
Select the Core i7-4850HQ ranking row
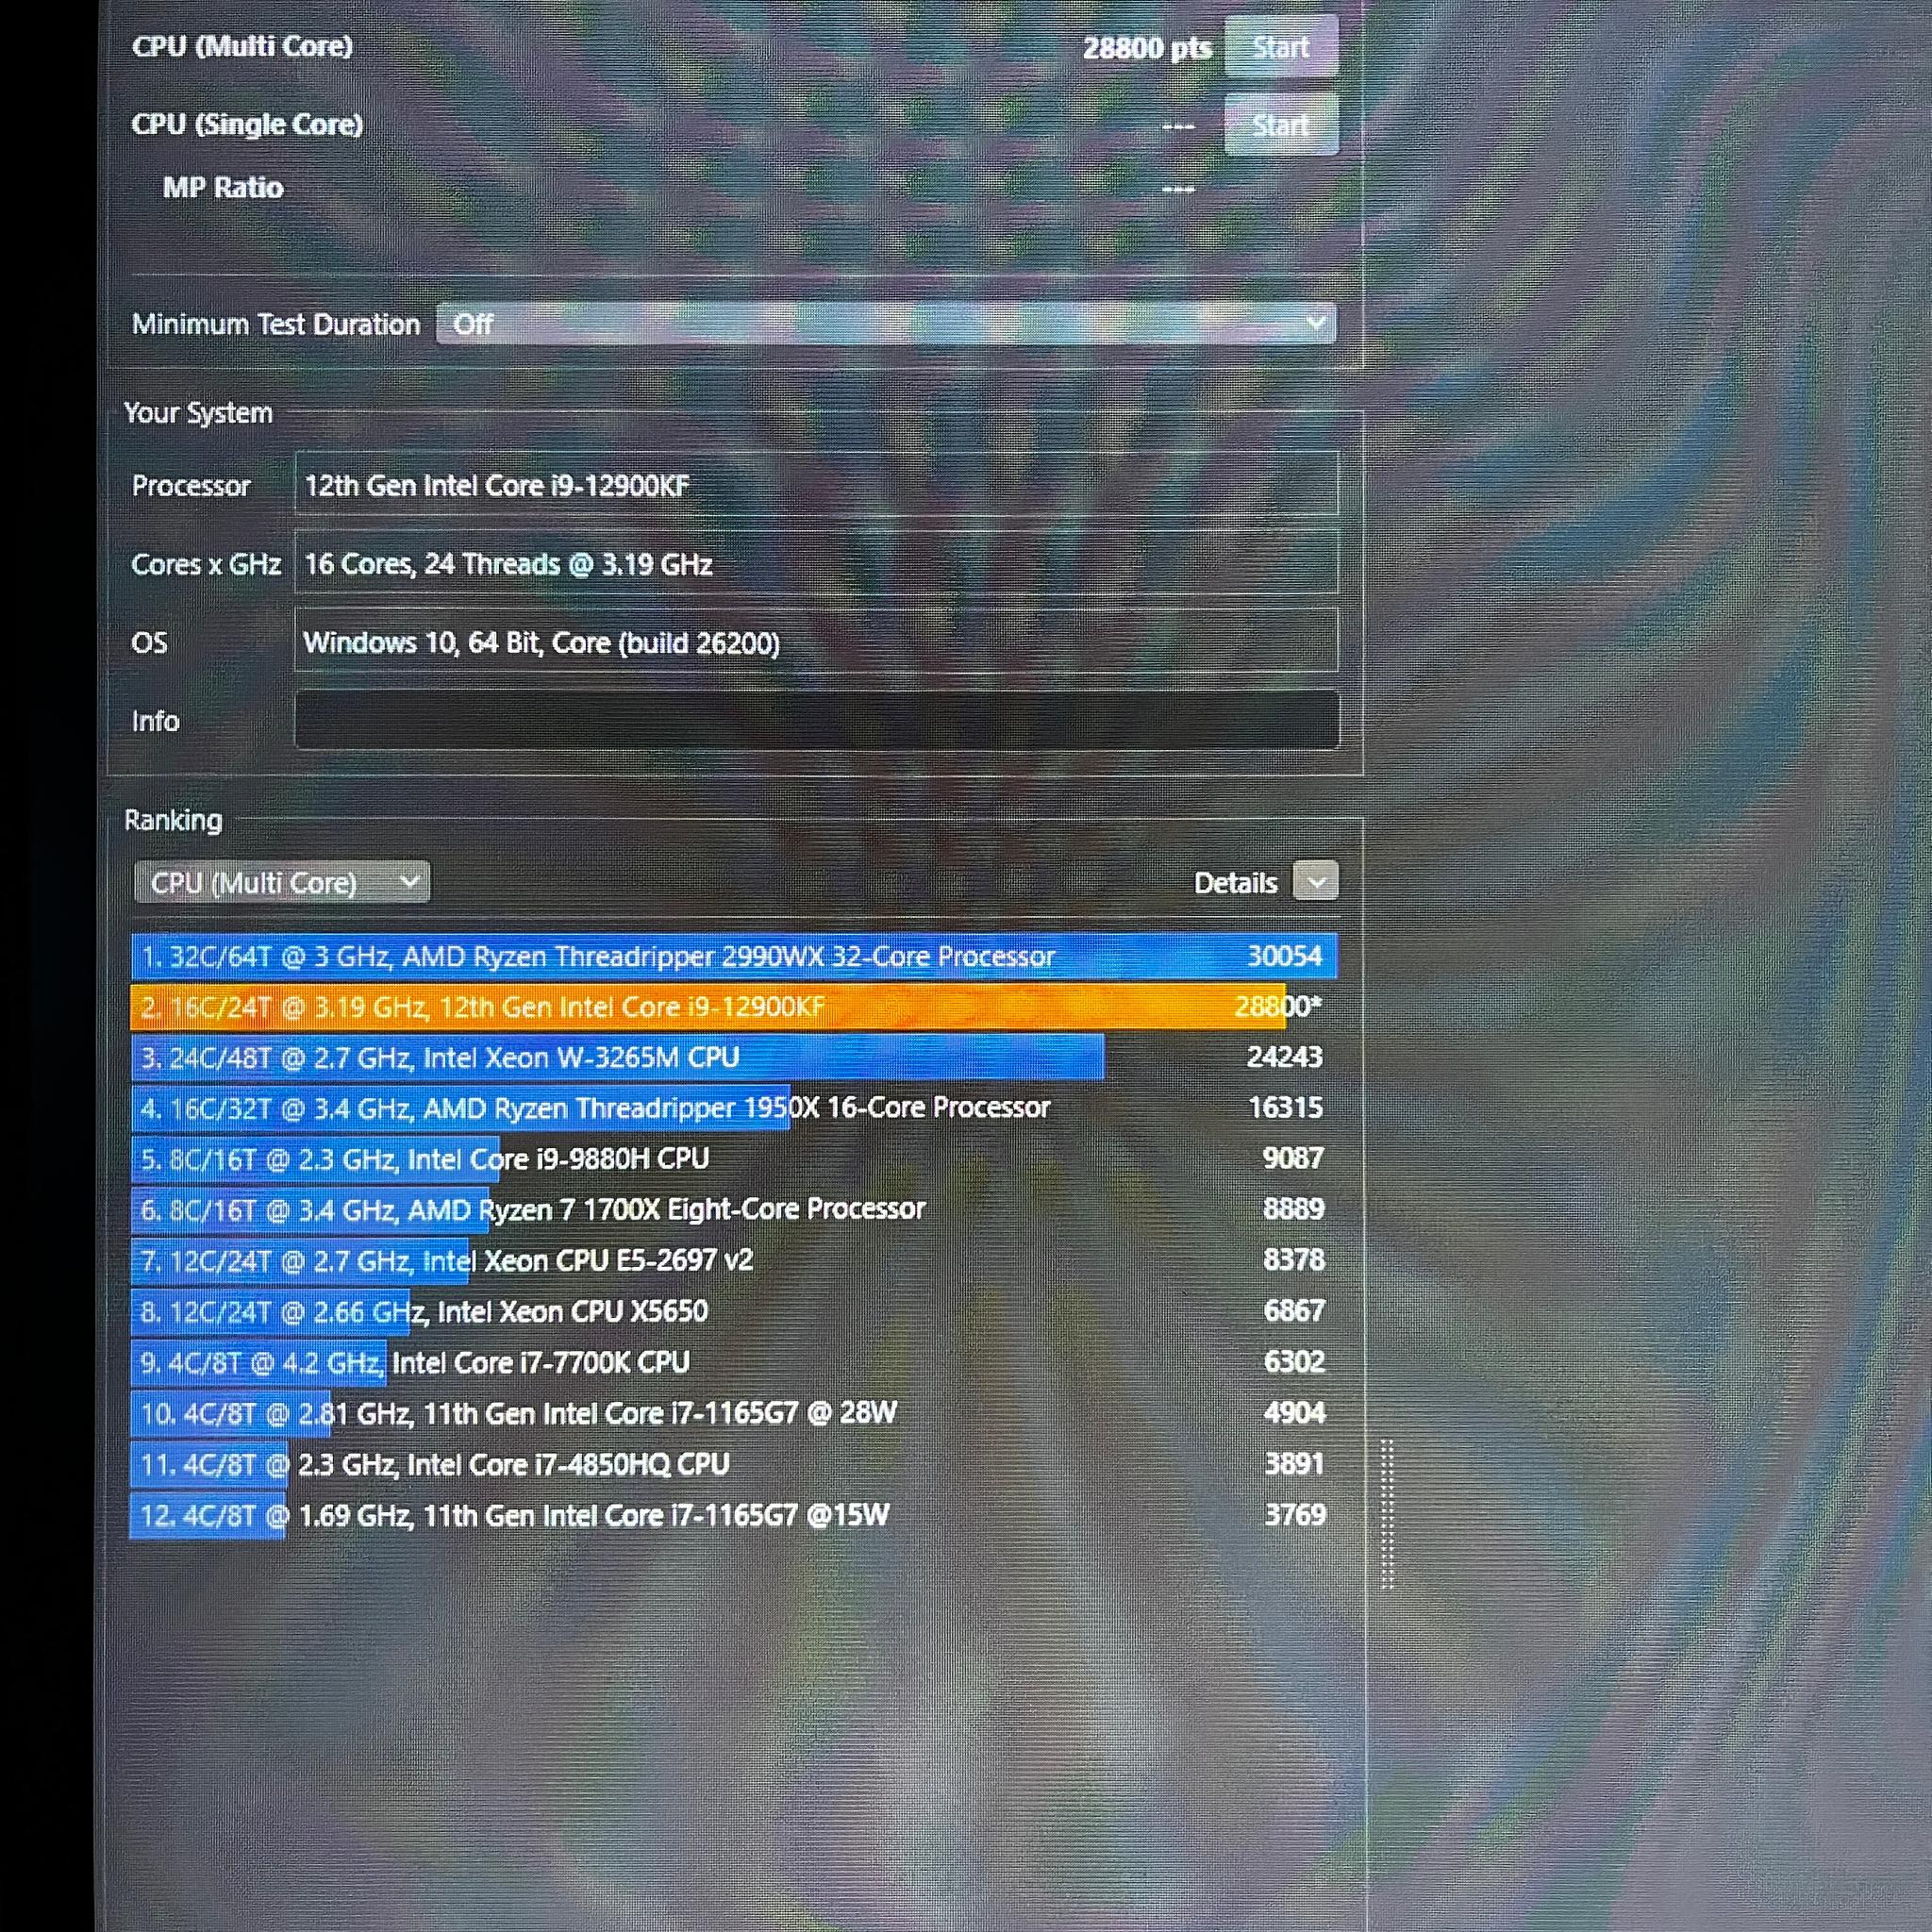tap(734, 1464)
